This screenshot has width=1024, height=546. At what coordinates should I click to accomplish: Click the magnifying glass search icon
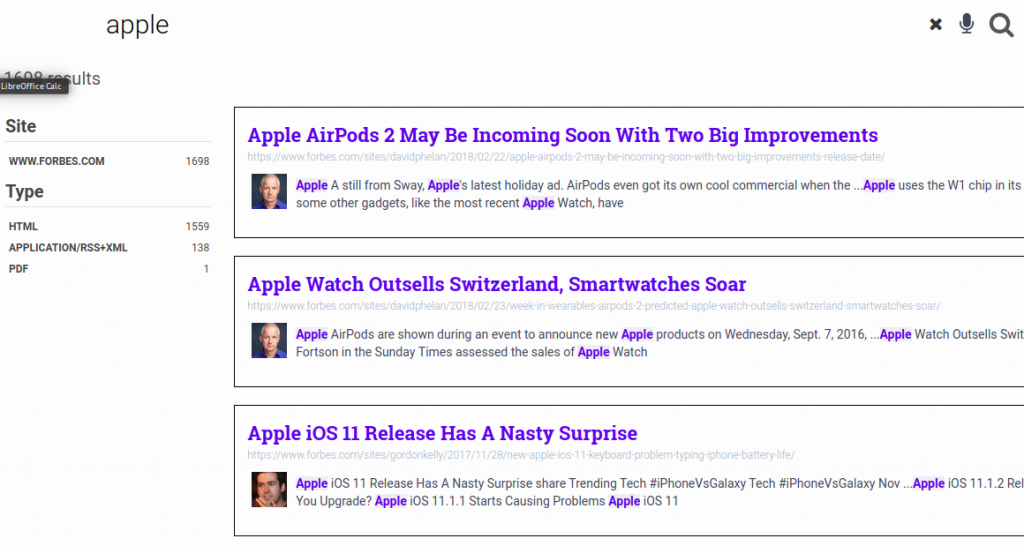coord(1001,25)
